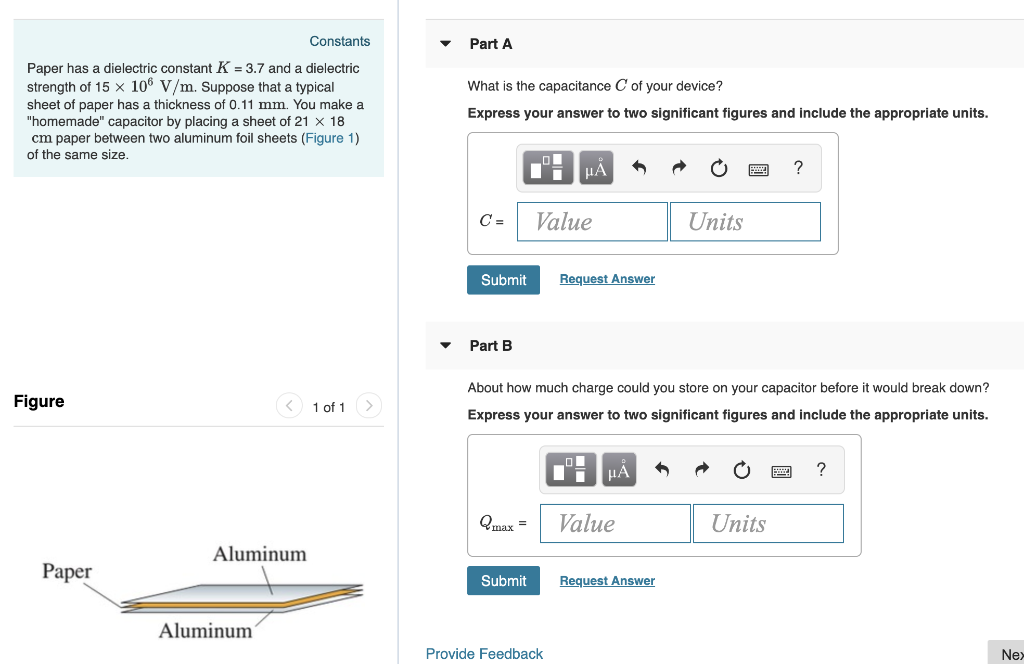
Task: Click the next figure arrow
Action: tap(368, 406)
